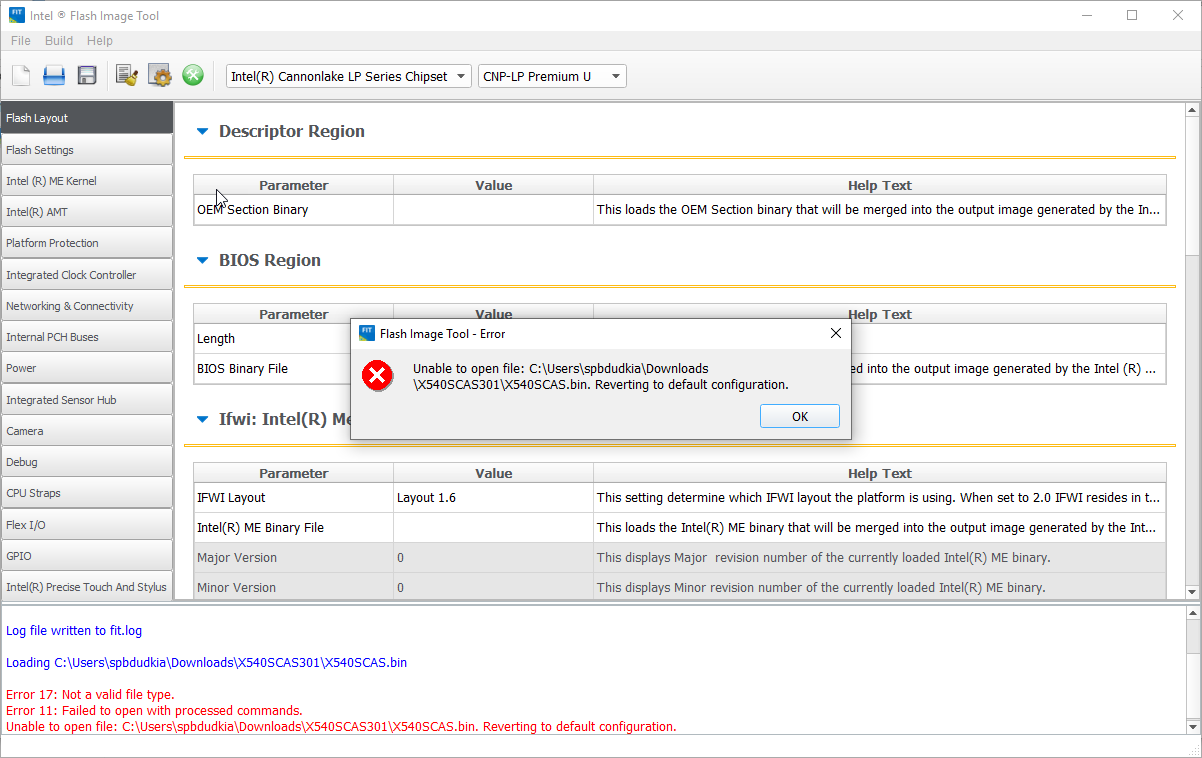This screenshot has width=1202, height=758.
Task: Click the IFWI Layout parameter name
Action: coord(231,497)
